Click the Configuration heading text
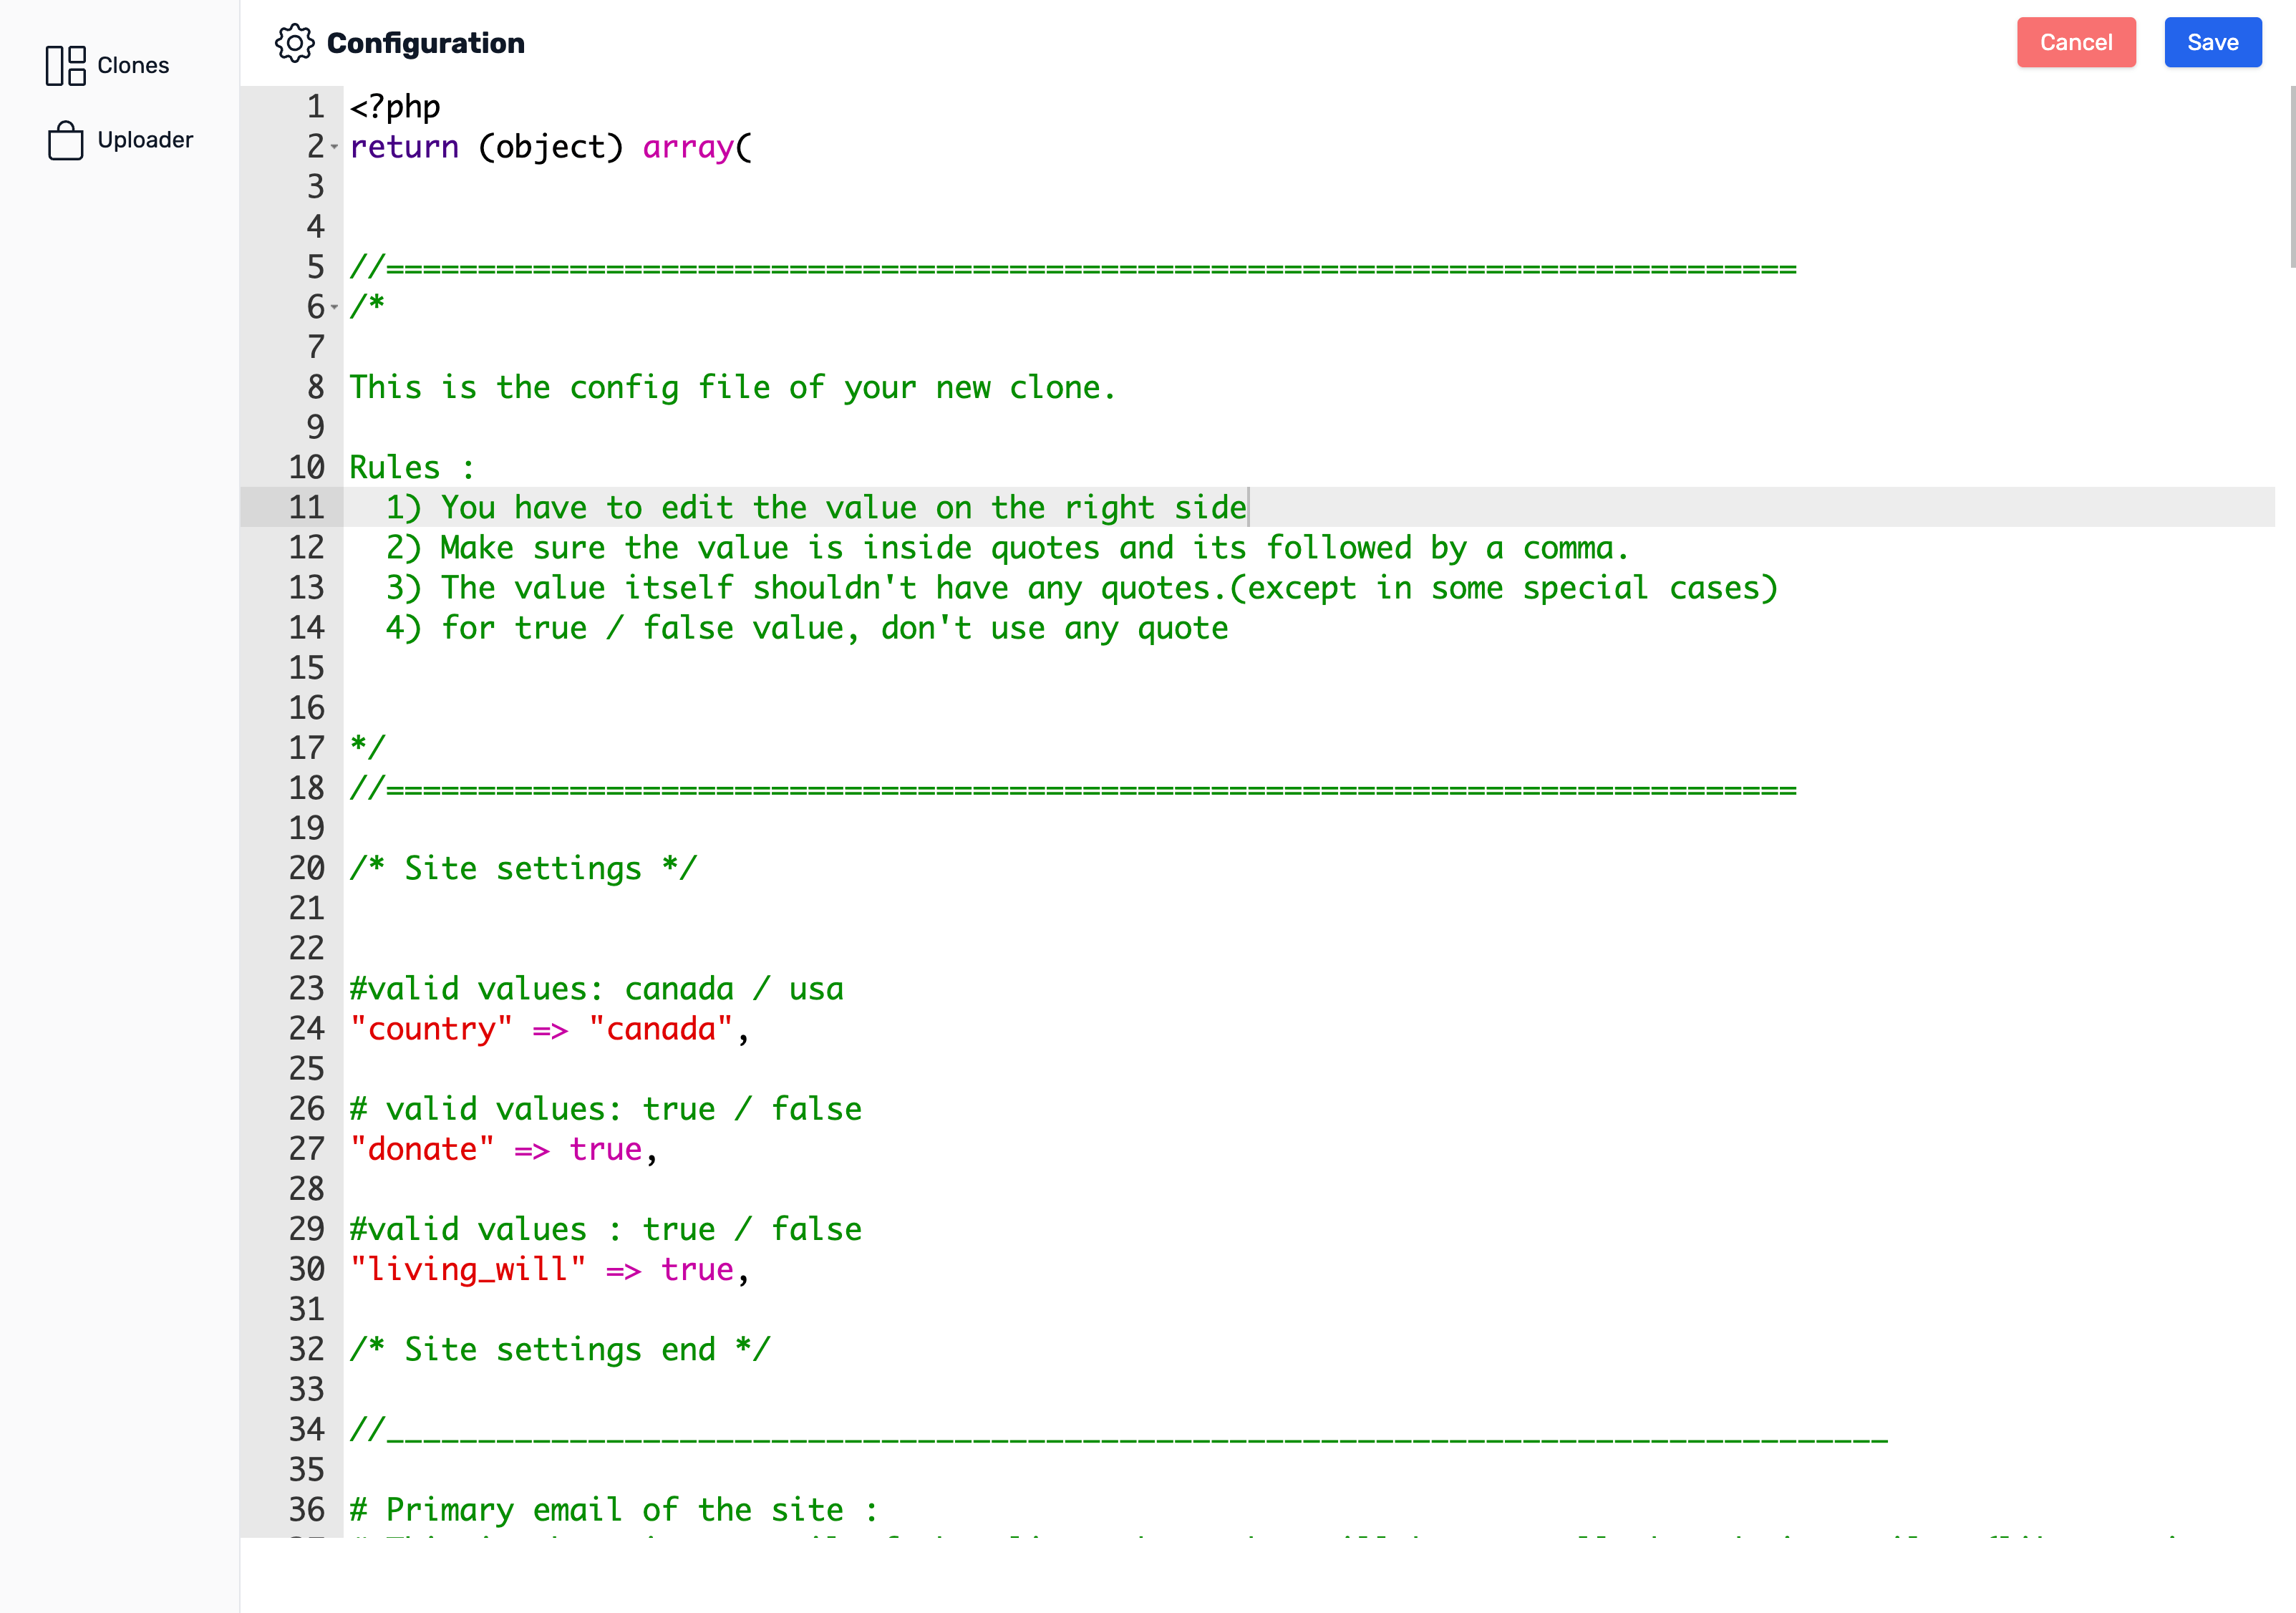The image size is (2296, 1613). point(426,43)
